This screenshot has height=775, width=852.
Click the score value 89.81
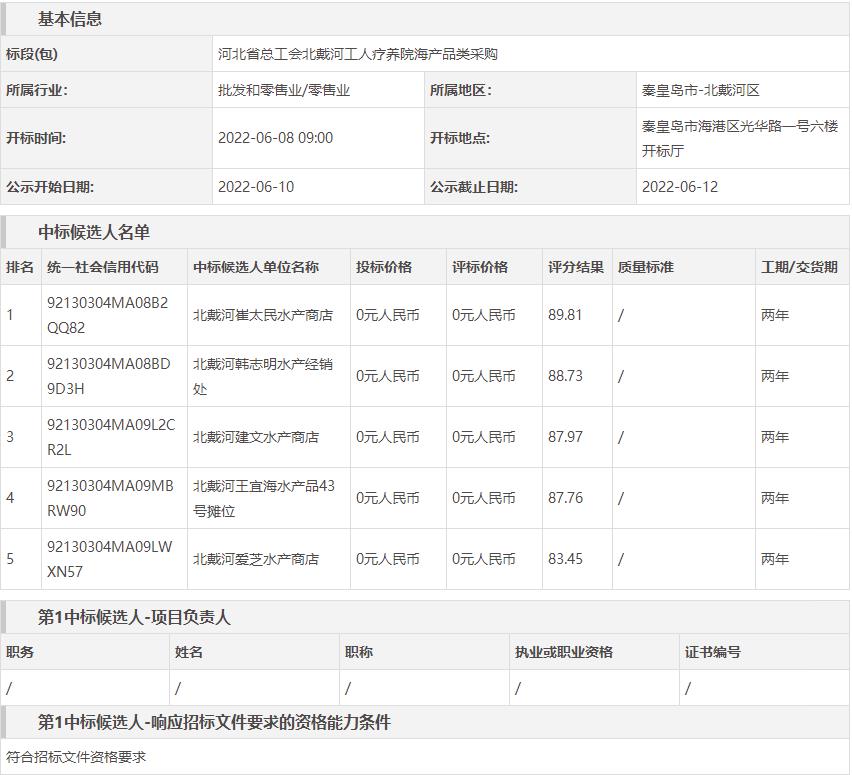[x=565, y=315]
